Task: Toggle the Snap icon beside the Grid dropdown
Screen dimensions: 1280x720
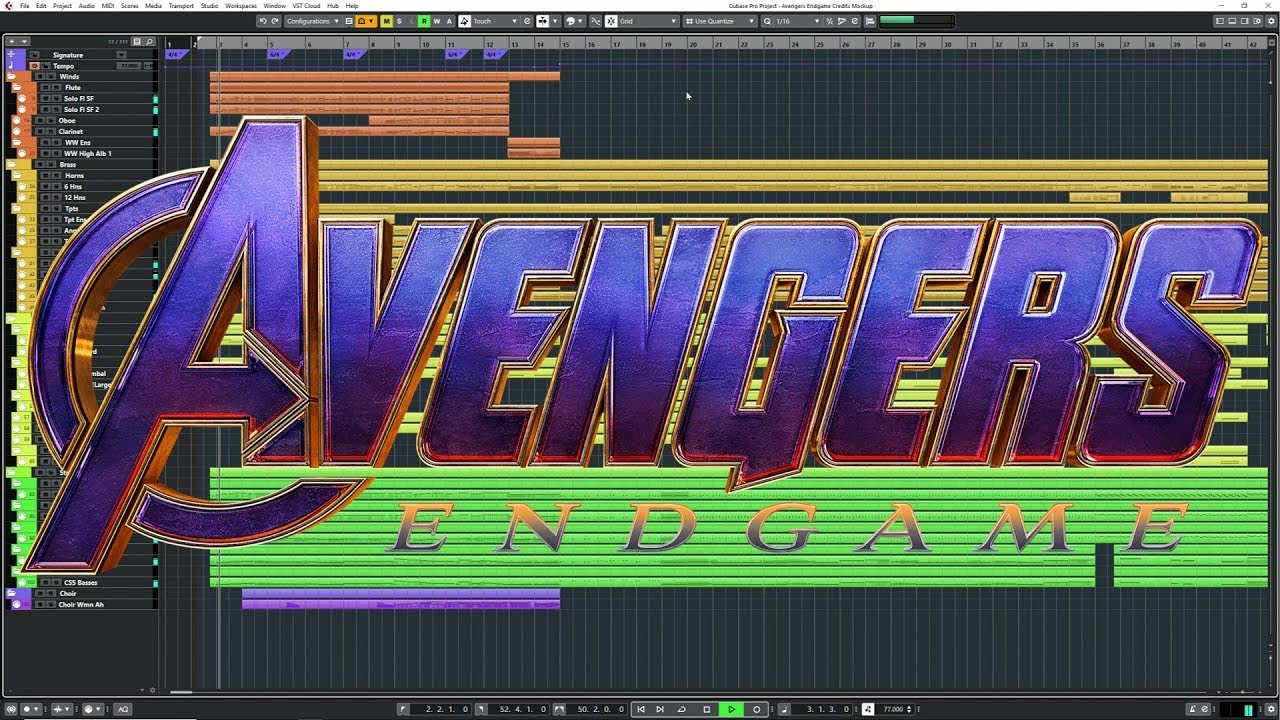Action: [611, 21]
